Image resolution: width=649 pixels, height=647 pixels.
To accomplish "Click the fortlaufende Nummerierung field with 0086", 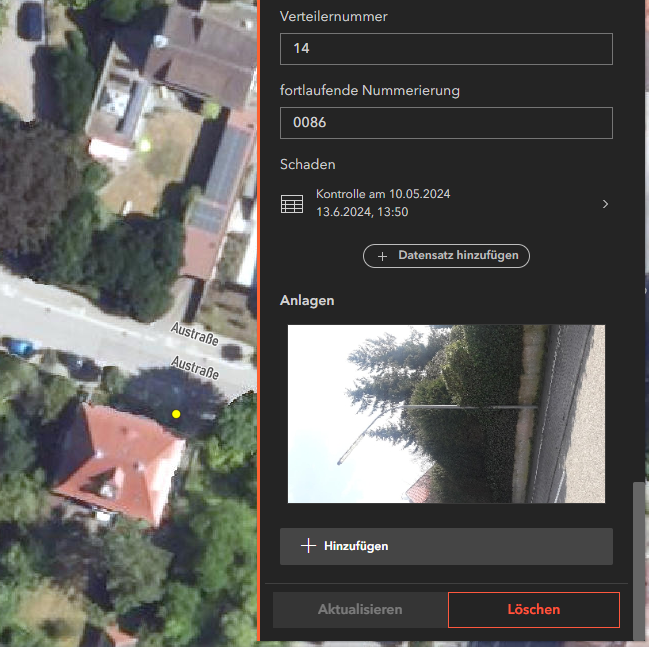I will tap(446, 123).
